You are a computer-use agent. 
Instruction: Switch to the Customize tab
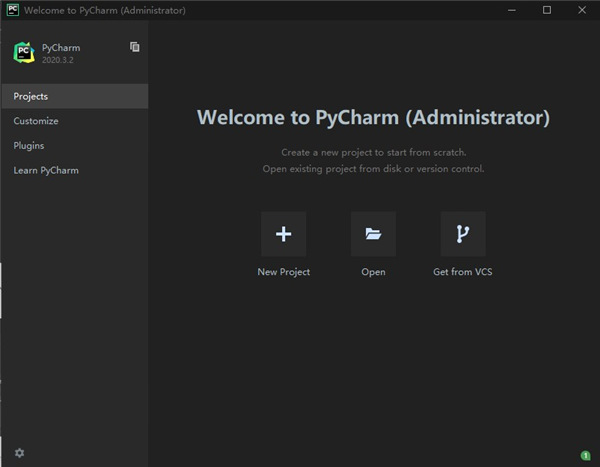pos(36,121)
